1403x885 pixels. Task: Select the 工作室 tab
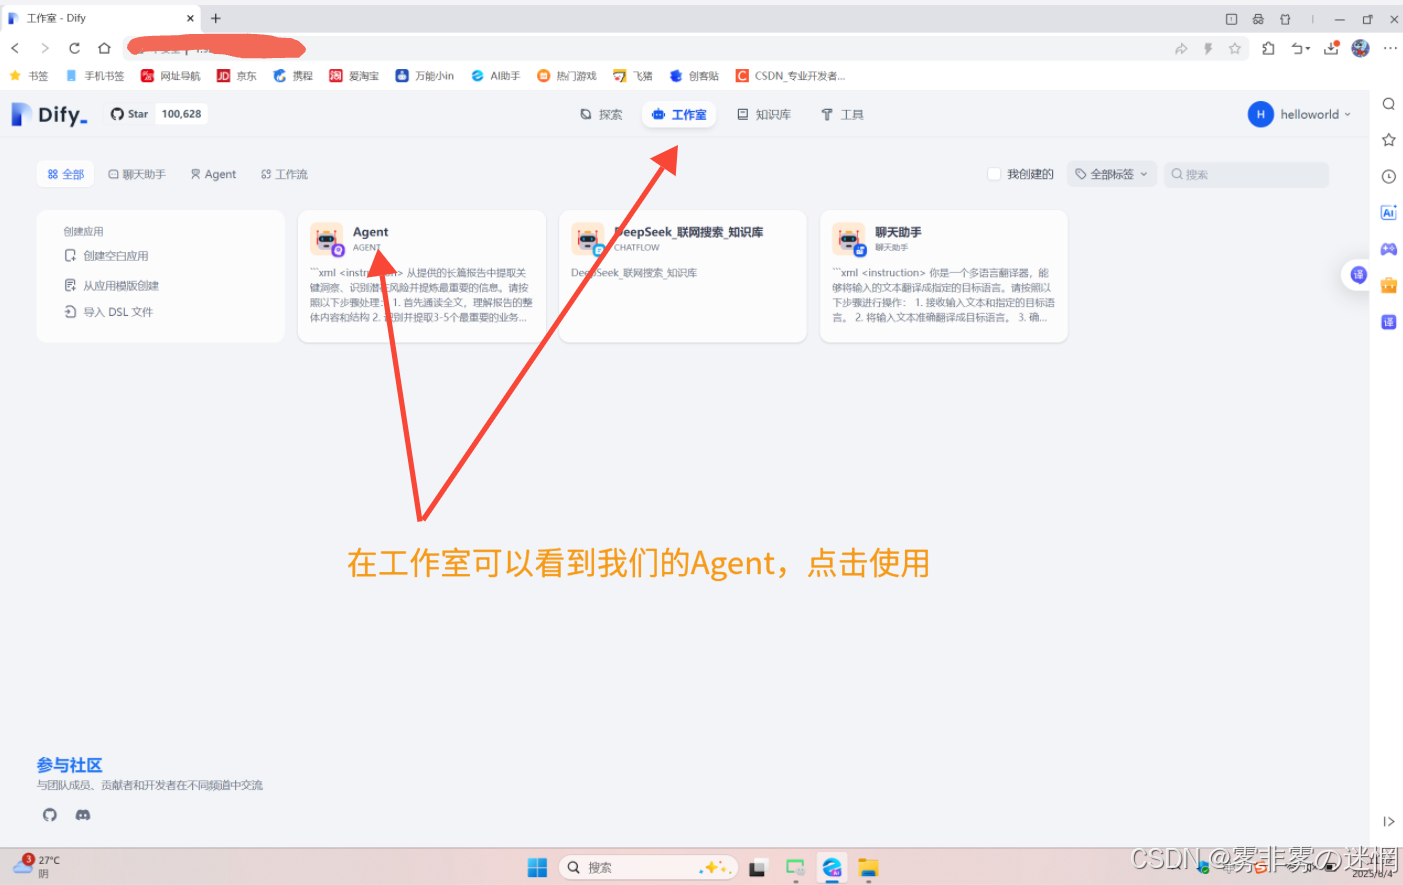679,115
